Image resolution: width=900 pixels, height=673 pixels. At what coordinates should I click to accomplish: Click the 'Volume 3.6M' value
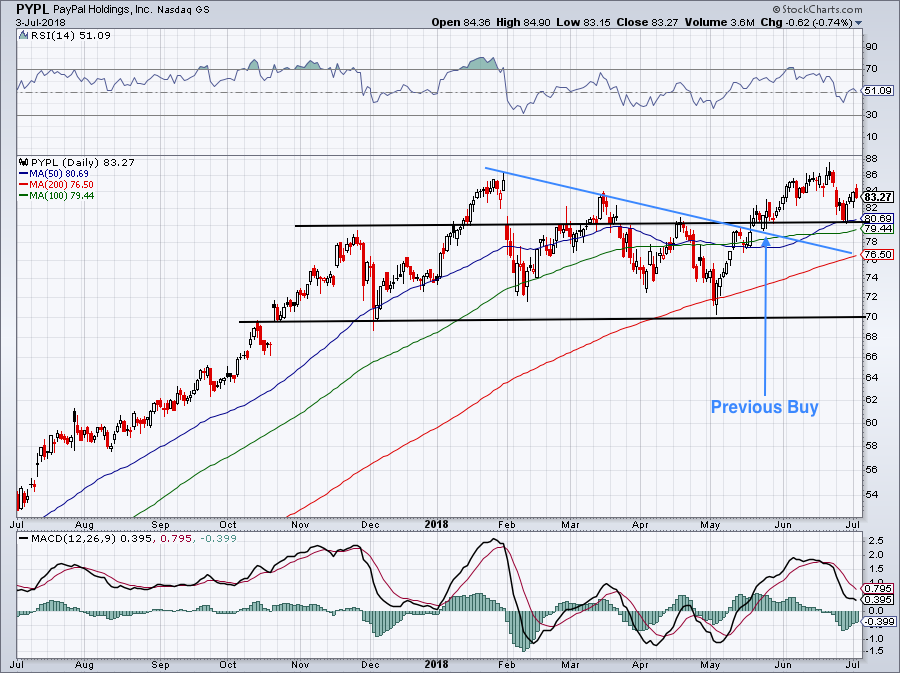[720, 22]
